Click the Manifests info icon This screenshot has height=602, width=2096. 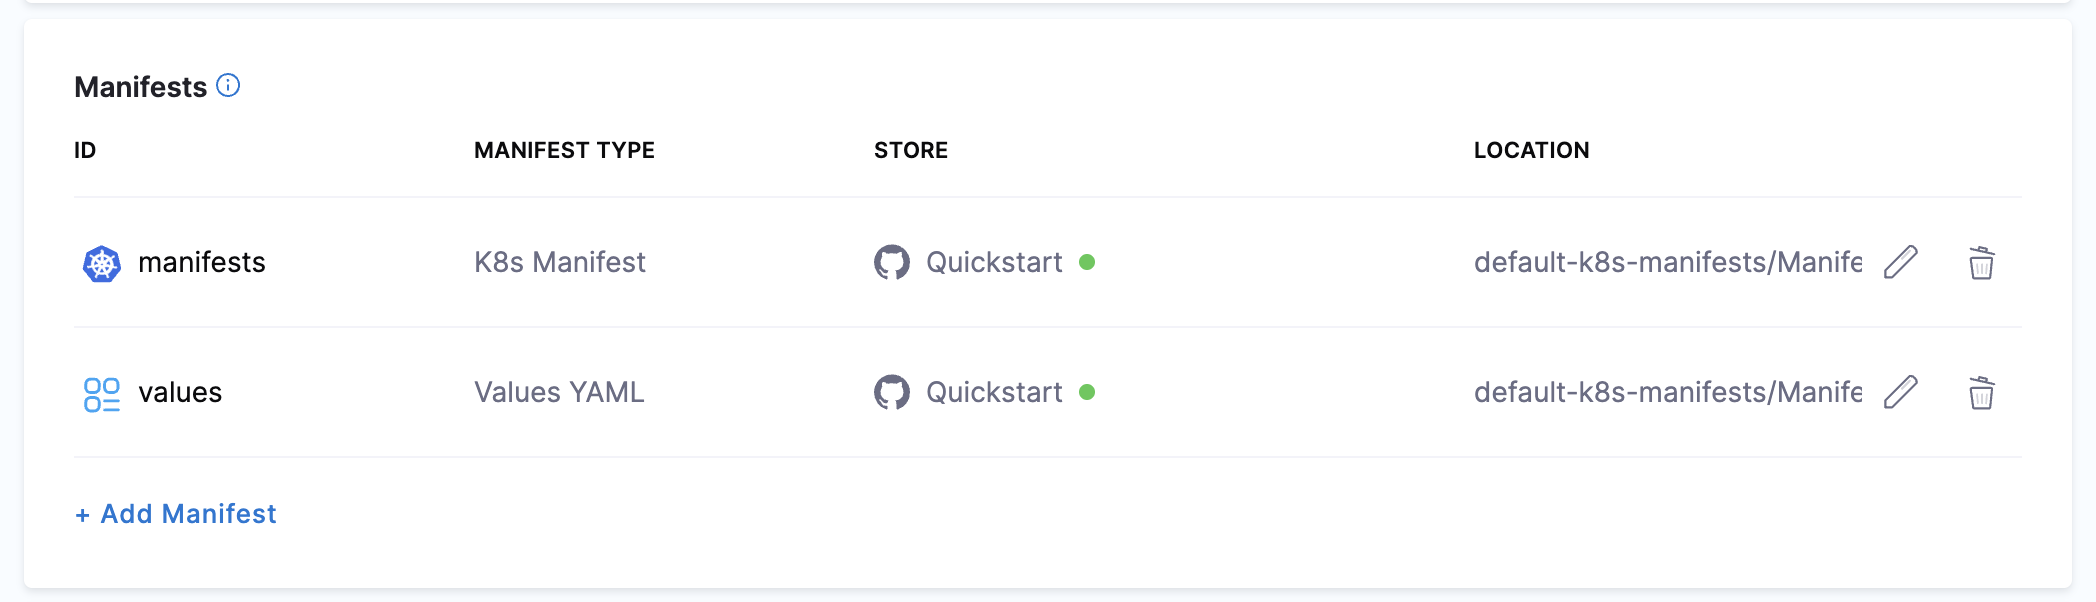pyautogui.click(x=228, y=86)
